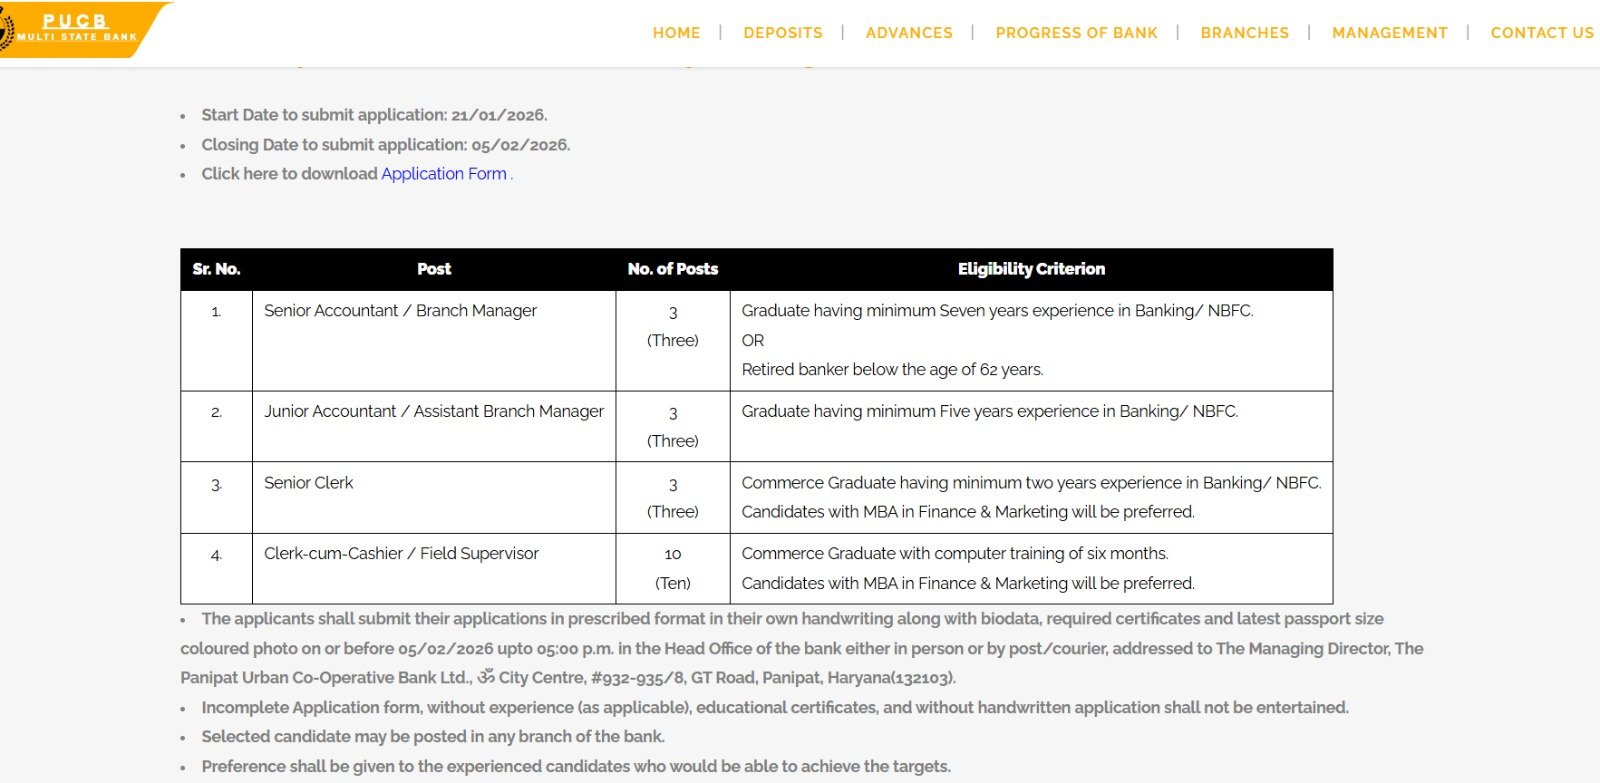
Task: Click the "Post" column header
Action: click(x=434, y=269)
